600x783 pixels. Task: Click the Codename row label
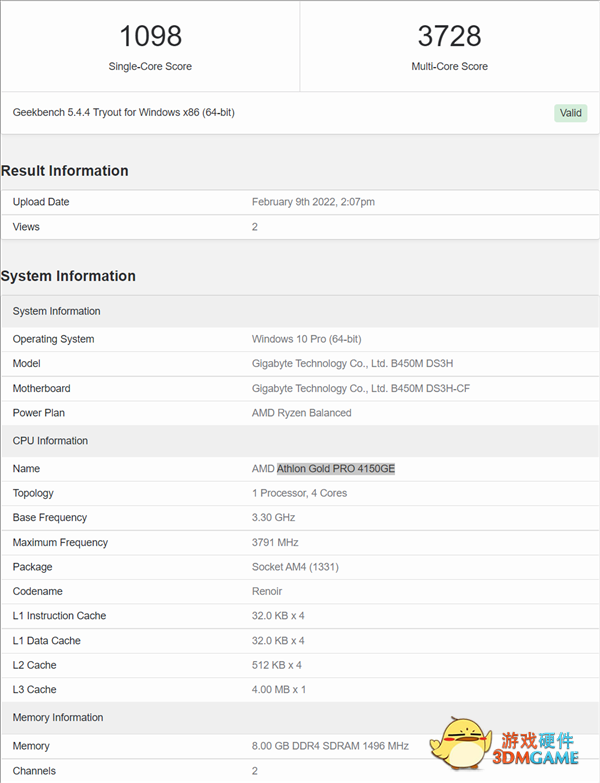point(37,591)
